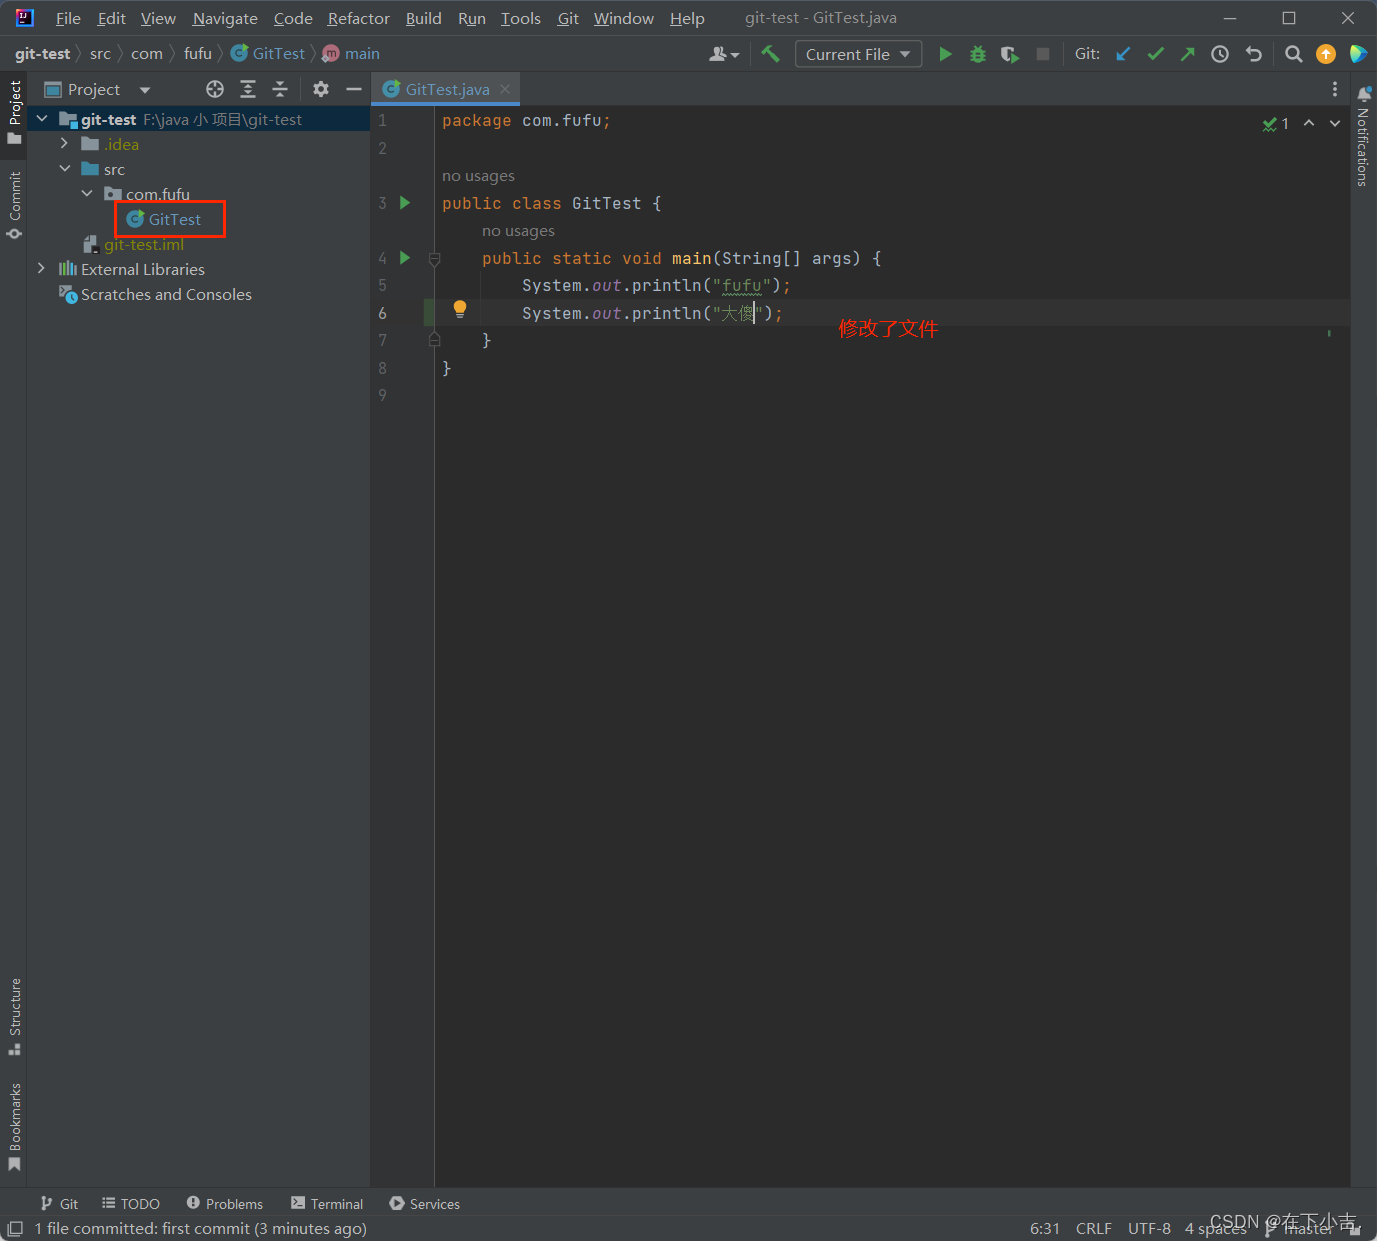The width and height of the screenshot is (1377, 1241).
Task: Change UTF-8 file encoding setting
Action: (x=1149, y=1229)
